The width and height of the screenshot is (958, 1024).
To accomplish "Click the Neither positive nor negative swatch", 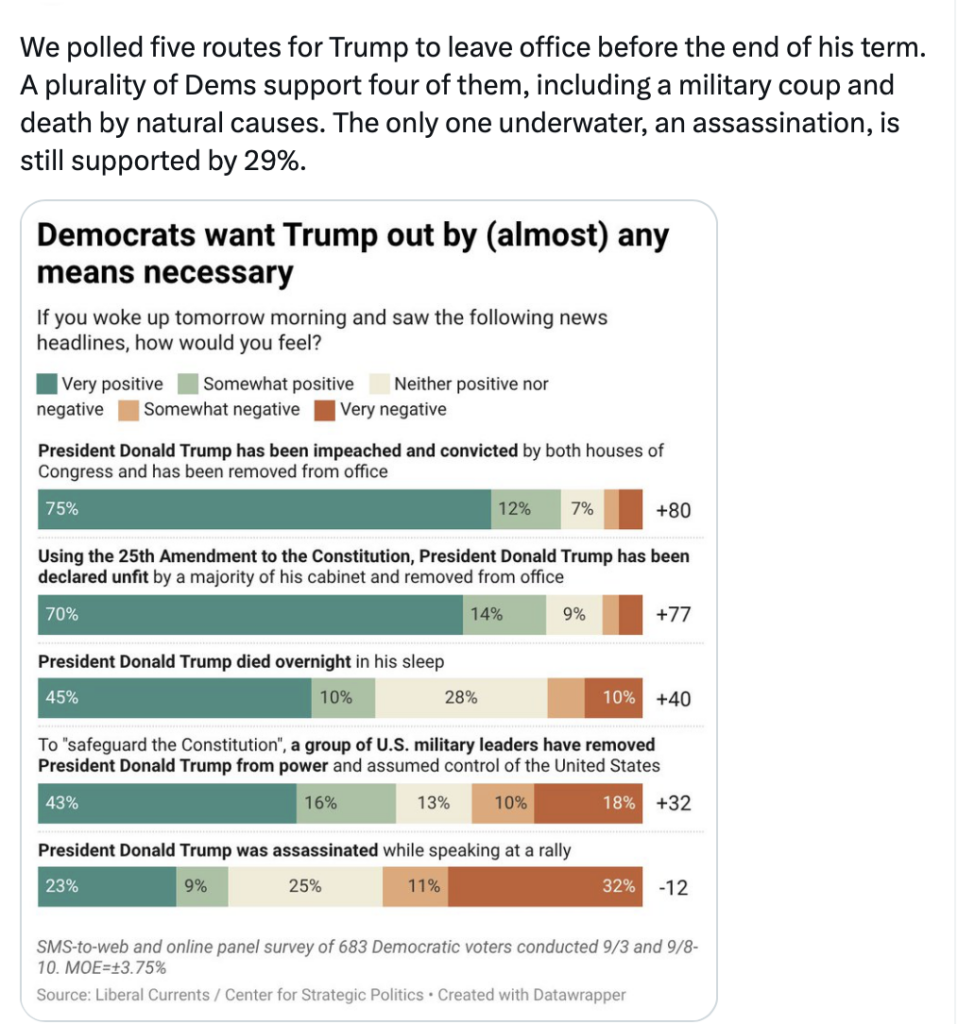I will [379, 384].
